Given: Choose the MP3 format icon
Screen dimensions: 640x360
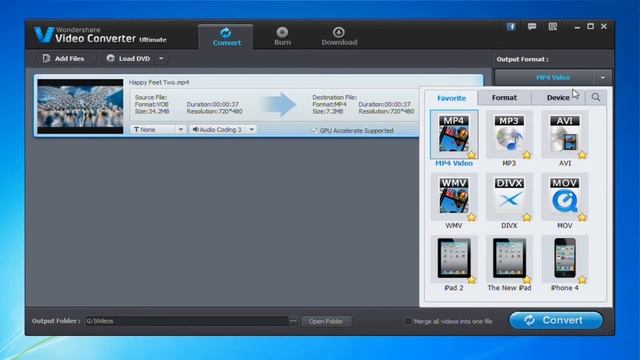Looking at the screenshot, I should coord(509,134).
